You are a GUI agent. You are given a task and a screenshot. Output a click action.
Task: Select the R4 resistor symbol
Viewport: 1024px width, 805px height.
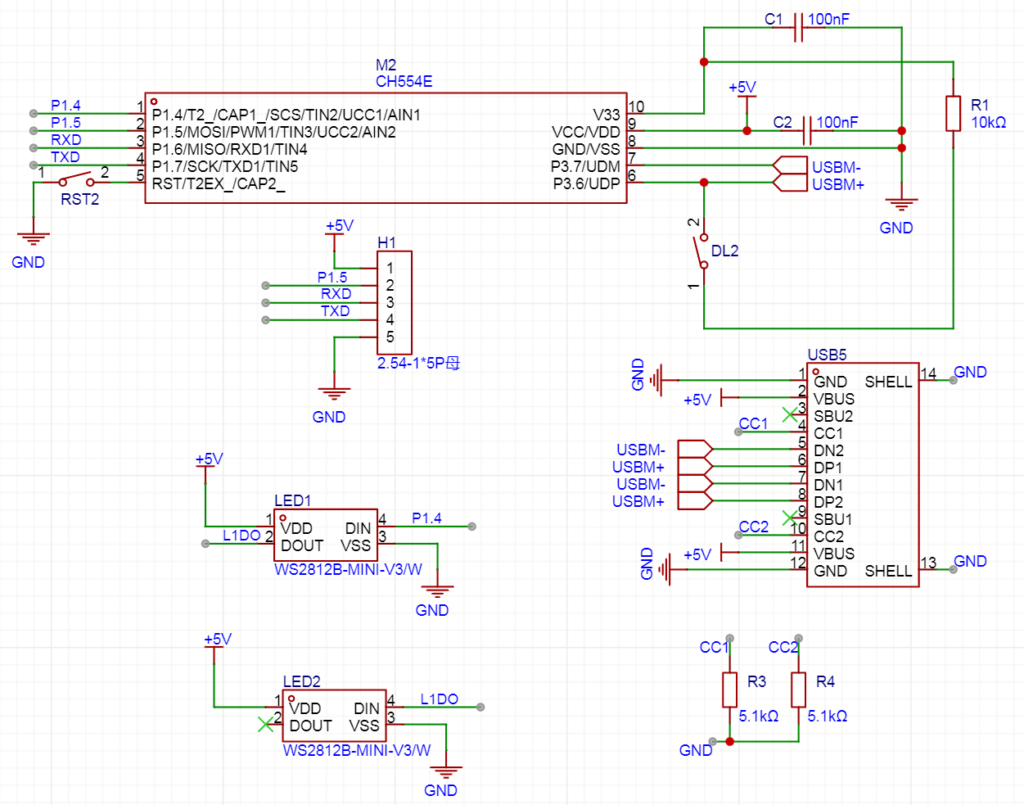point(798,689)
